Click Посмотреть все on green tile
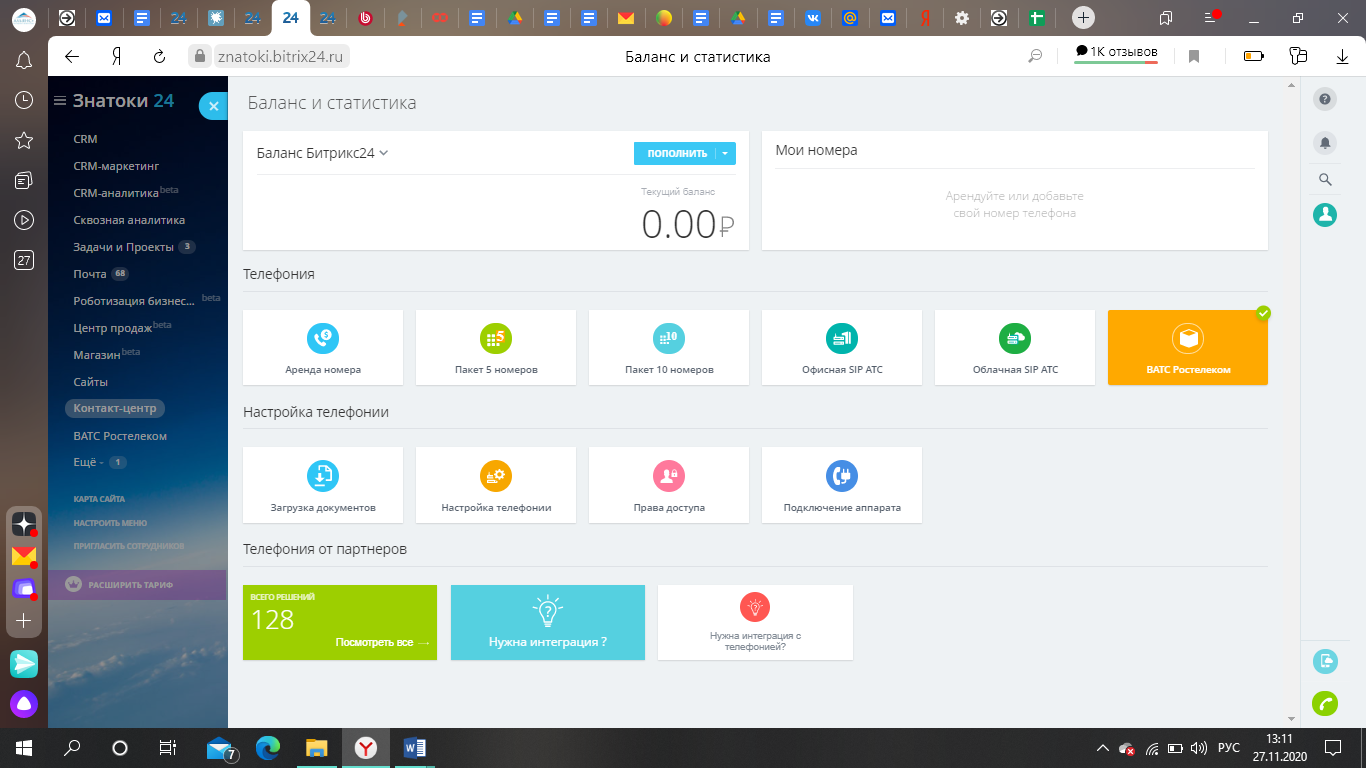This screenshot has width=1366, height=768. pyautogui.click(x=382, y=642)
